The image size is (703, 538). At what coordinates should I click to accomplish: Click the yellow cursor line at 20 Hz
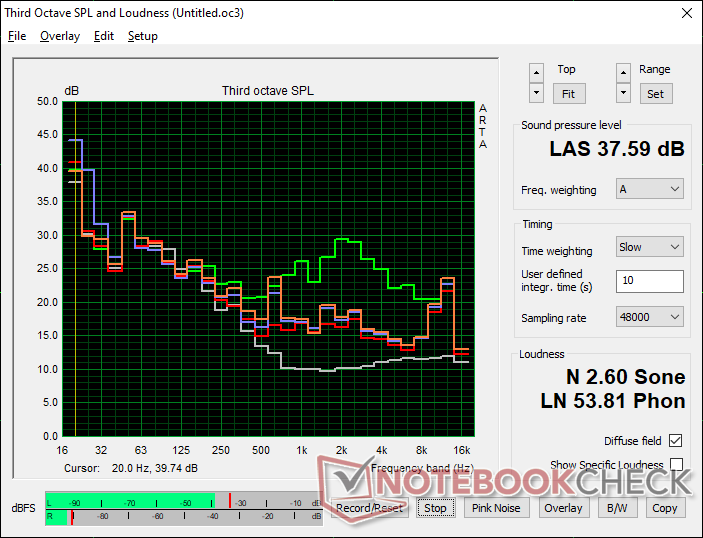(x=75, y=269)
